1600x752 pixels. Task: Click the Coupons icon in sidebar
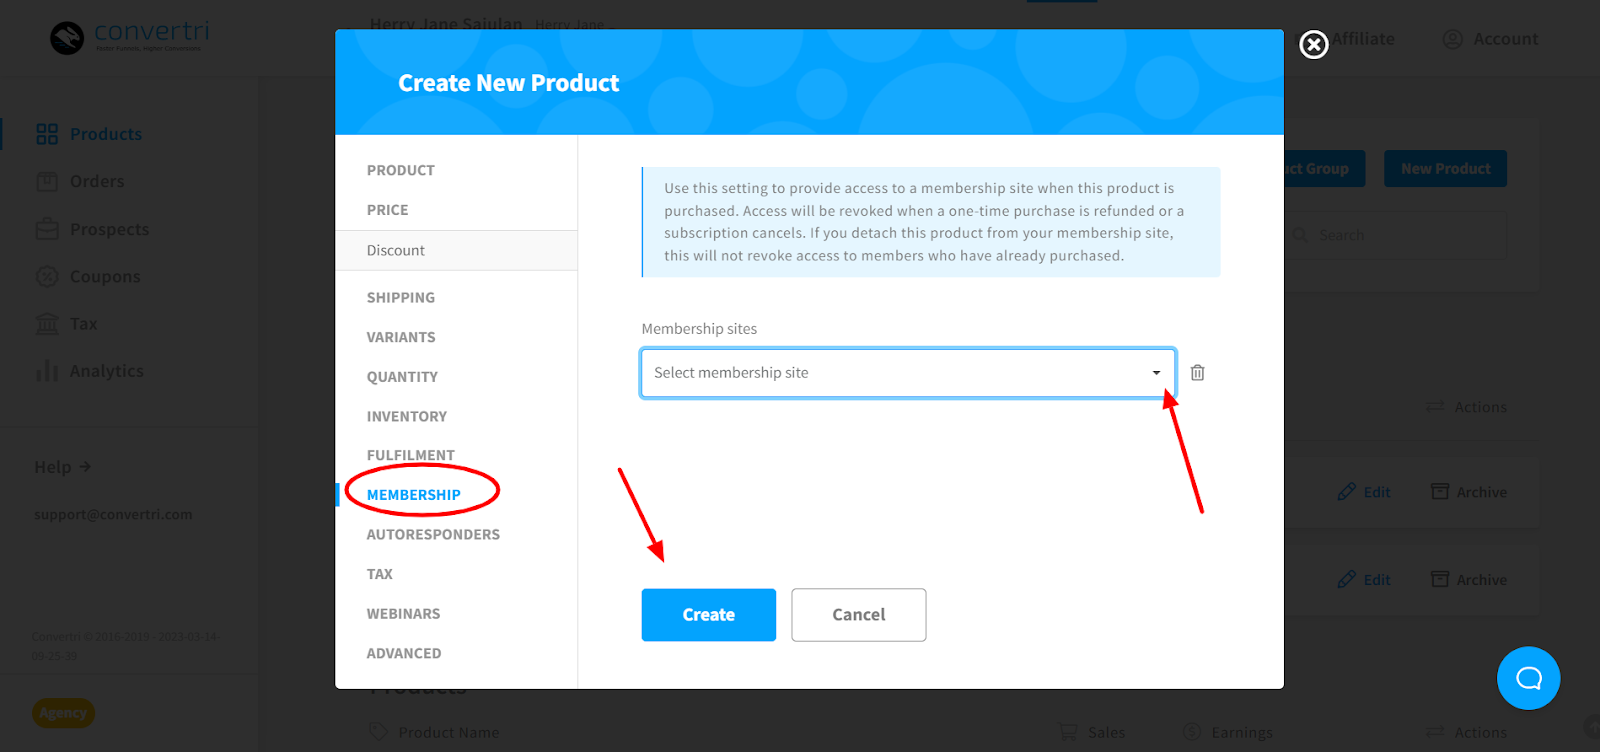(47, 277)
